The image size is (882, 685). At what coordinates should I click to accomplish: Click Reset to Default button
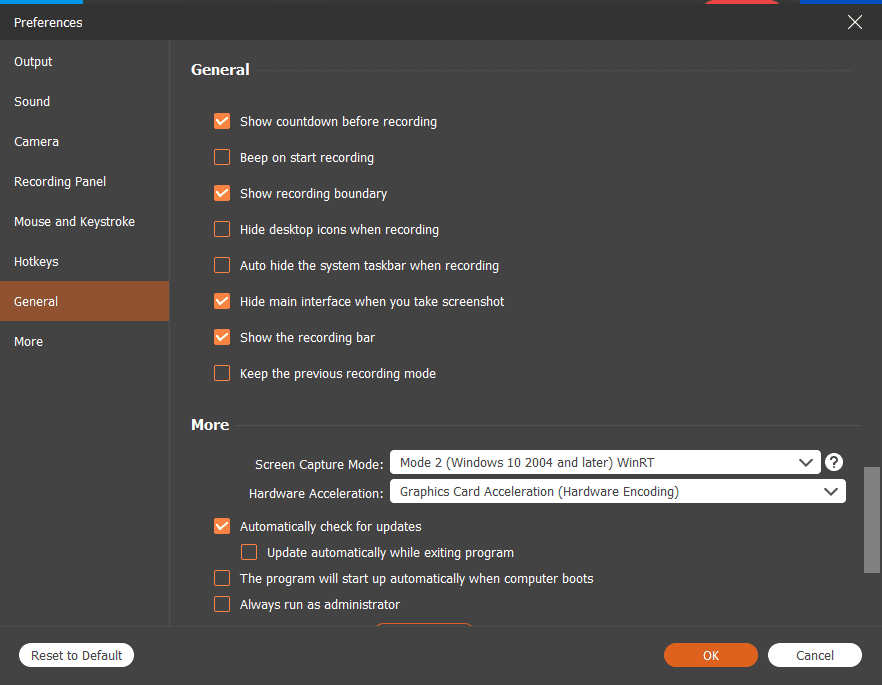coord(76,655)
